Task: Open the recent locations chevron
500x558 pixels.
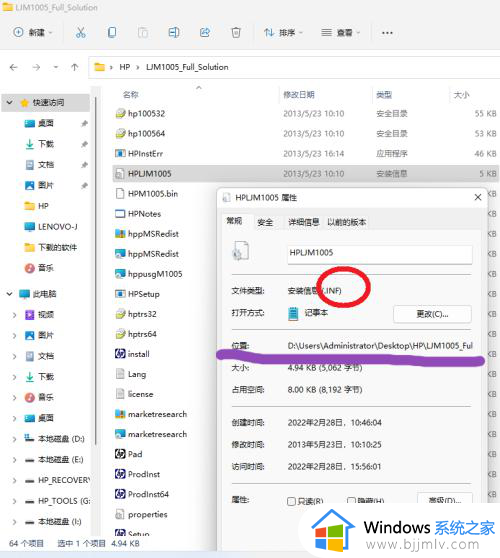Action: [x=56, y=67]
